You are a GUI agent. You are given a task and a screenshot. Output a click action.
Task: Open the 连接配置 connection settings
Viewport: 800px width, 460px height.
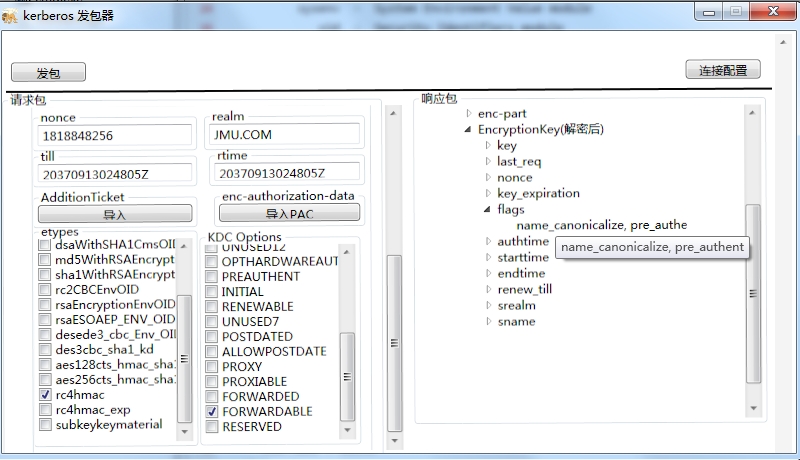point(723,69)
